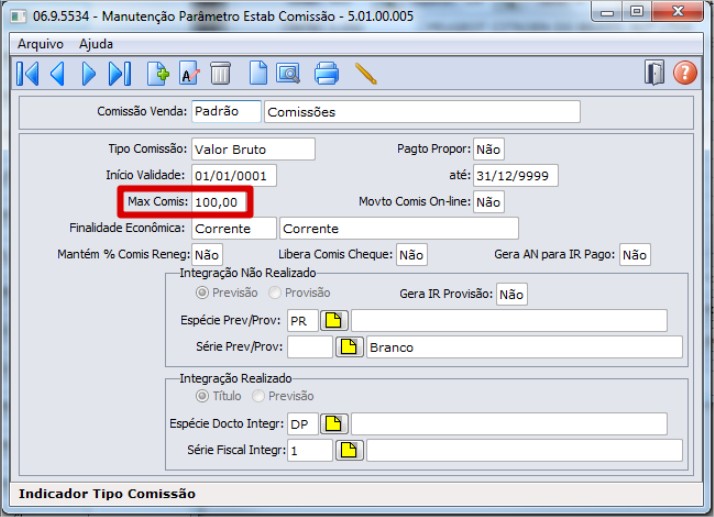
Task: Click Libera Comis Cheque Não field
Action: coord(412,255)
